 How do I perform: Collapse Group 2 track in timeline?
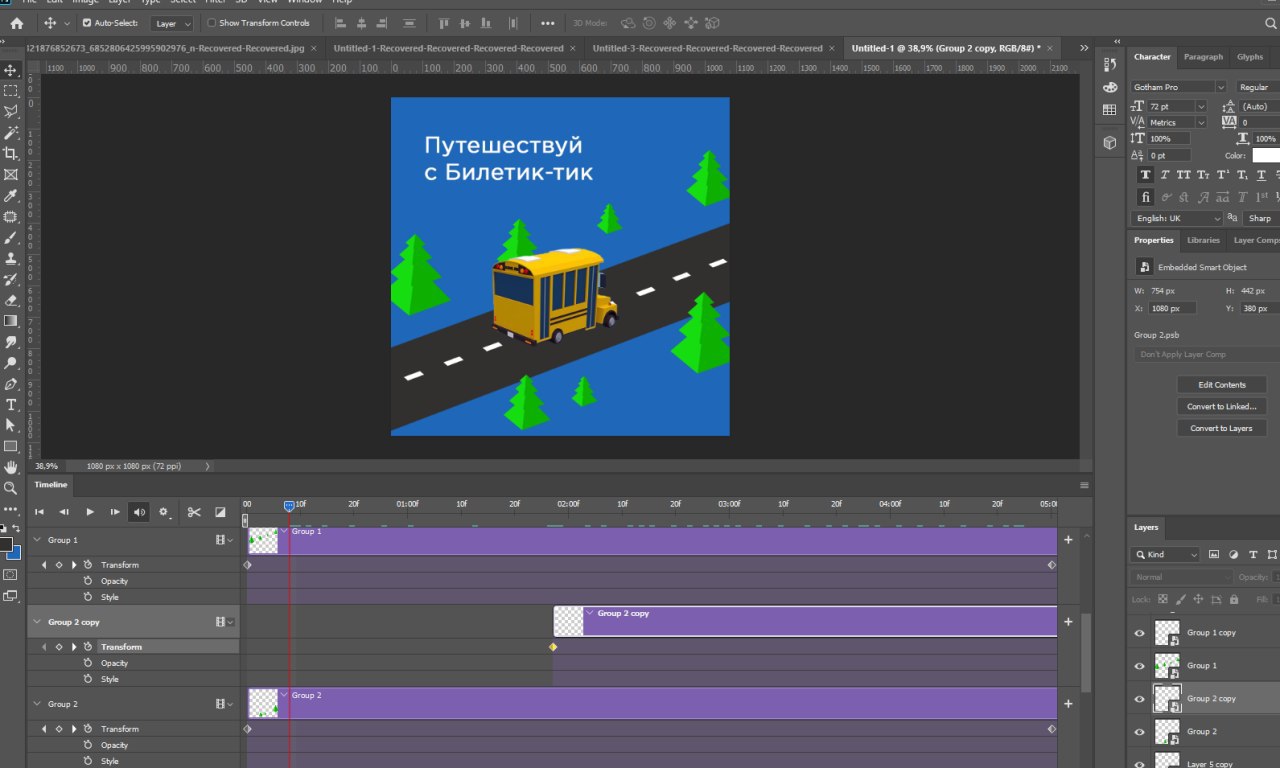[37, 704]
